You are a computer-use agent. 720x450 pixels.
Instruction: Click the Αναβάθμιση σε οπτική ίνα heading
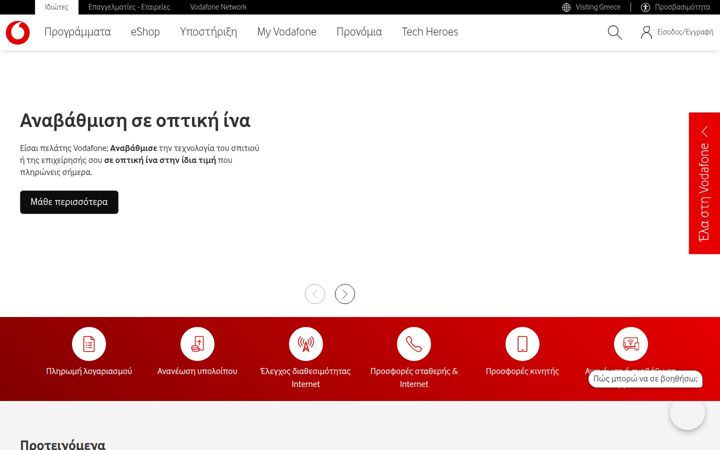point(135,121)
